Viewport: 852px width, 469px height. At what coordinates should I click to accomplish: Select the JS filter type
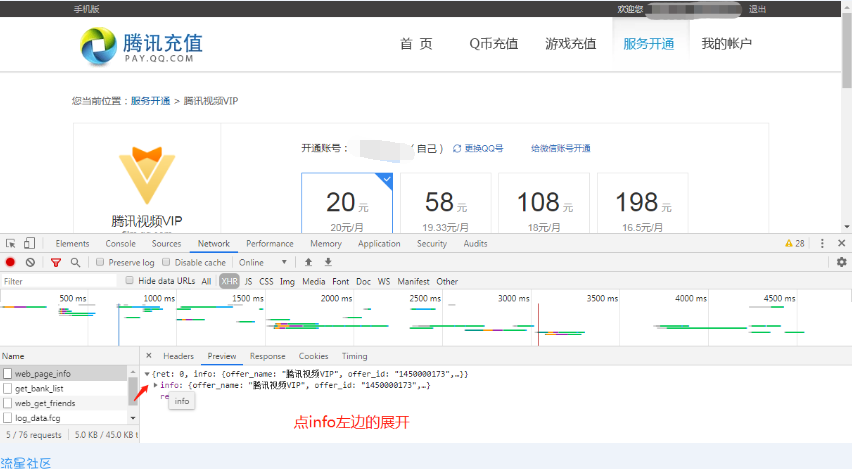248,281
